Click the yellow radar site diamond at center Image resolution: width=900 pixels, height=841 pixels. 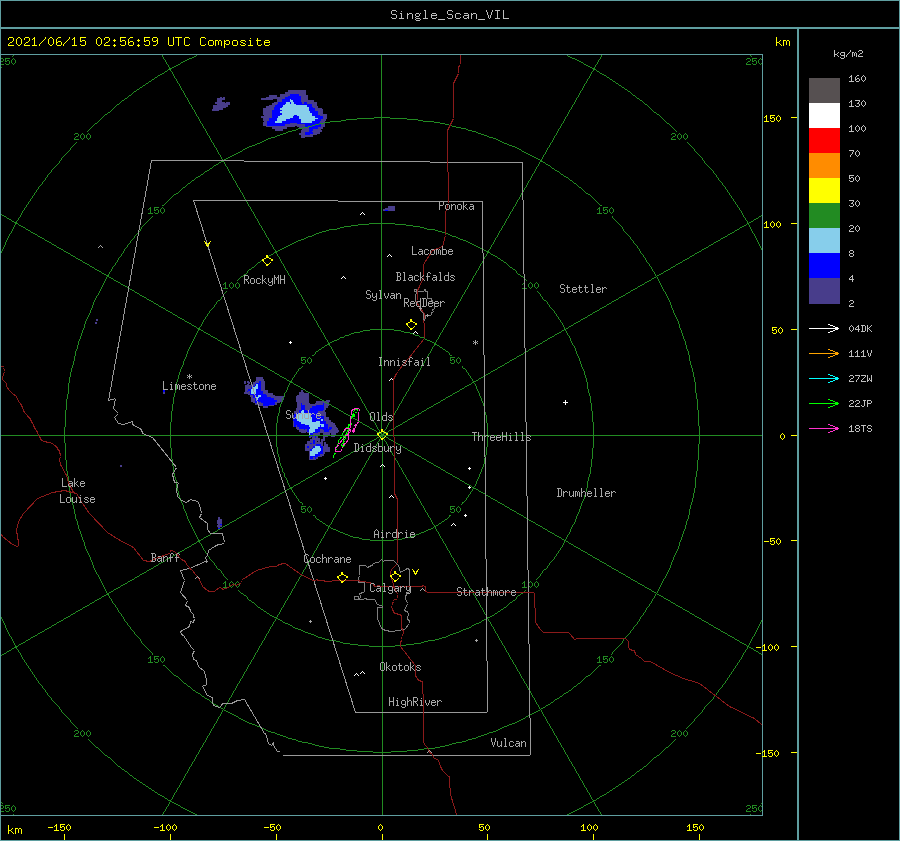(382, 435)
